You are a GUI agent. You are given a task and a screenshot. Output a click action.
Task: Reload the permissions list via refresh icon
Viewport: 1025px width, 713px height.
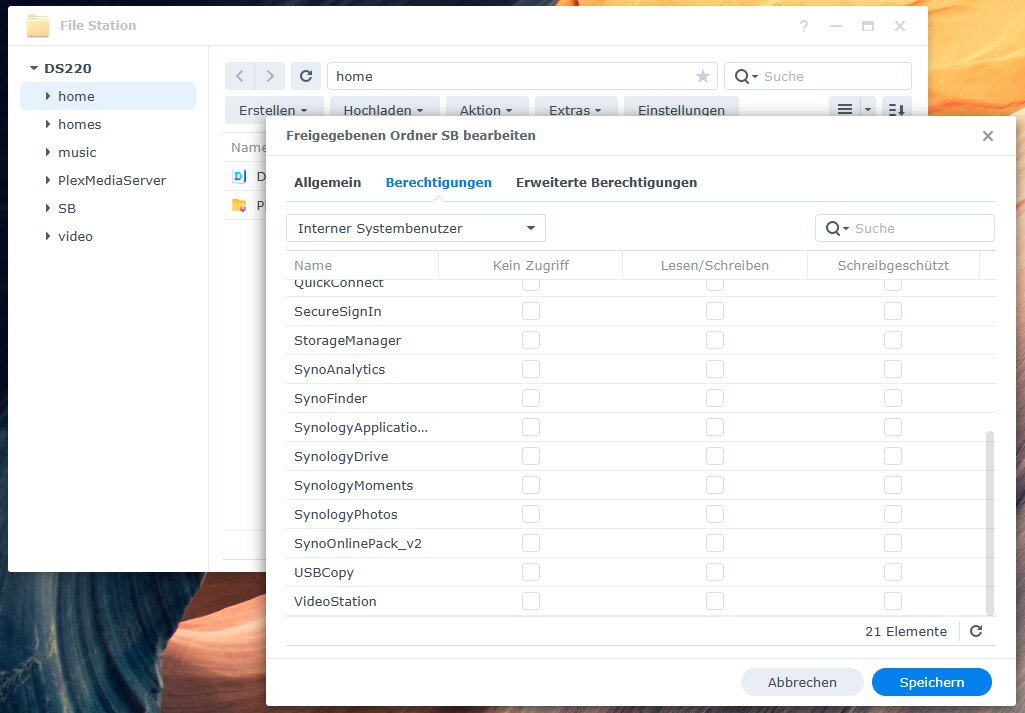tap(976, 631)
